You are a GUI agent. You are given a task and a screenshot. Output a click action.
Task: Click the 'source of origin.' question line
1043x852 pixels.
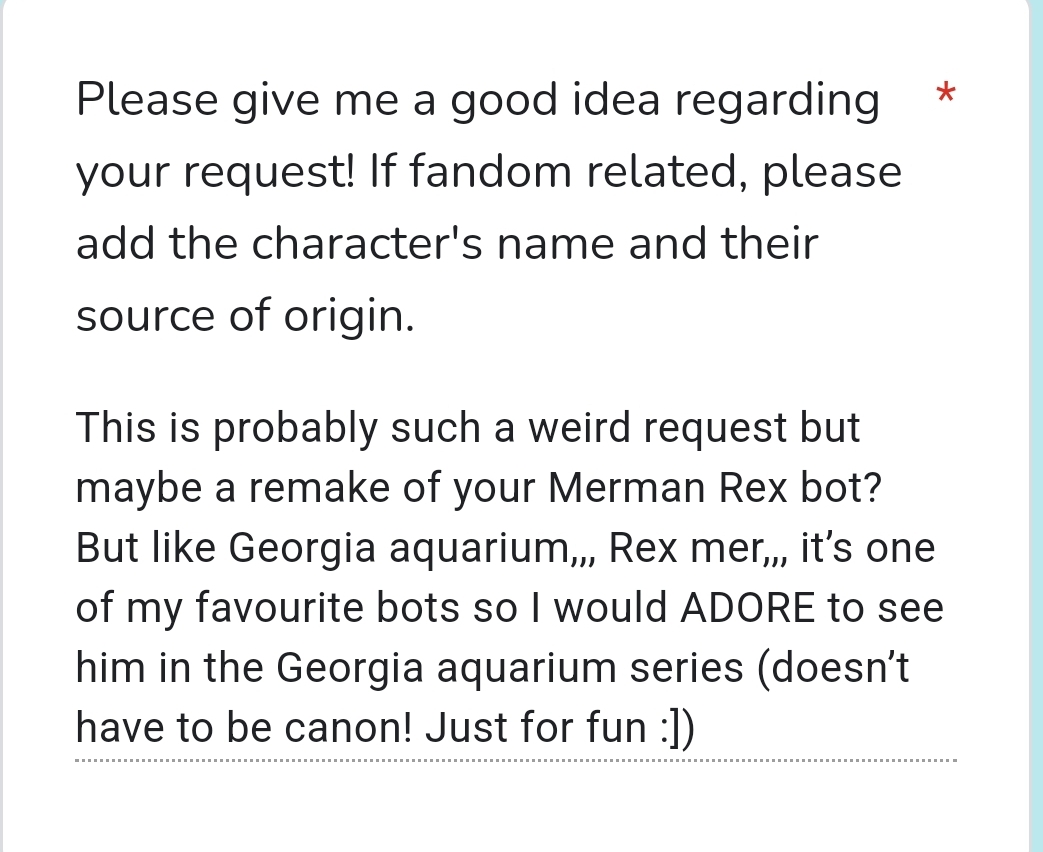(245, 315)
